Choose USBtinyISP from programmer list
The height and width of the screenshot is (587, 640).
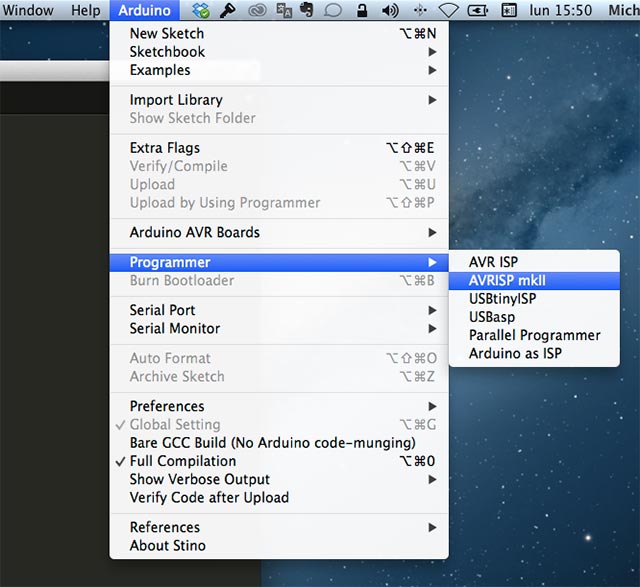click(x=503, y=299)
